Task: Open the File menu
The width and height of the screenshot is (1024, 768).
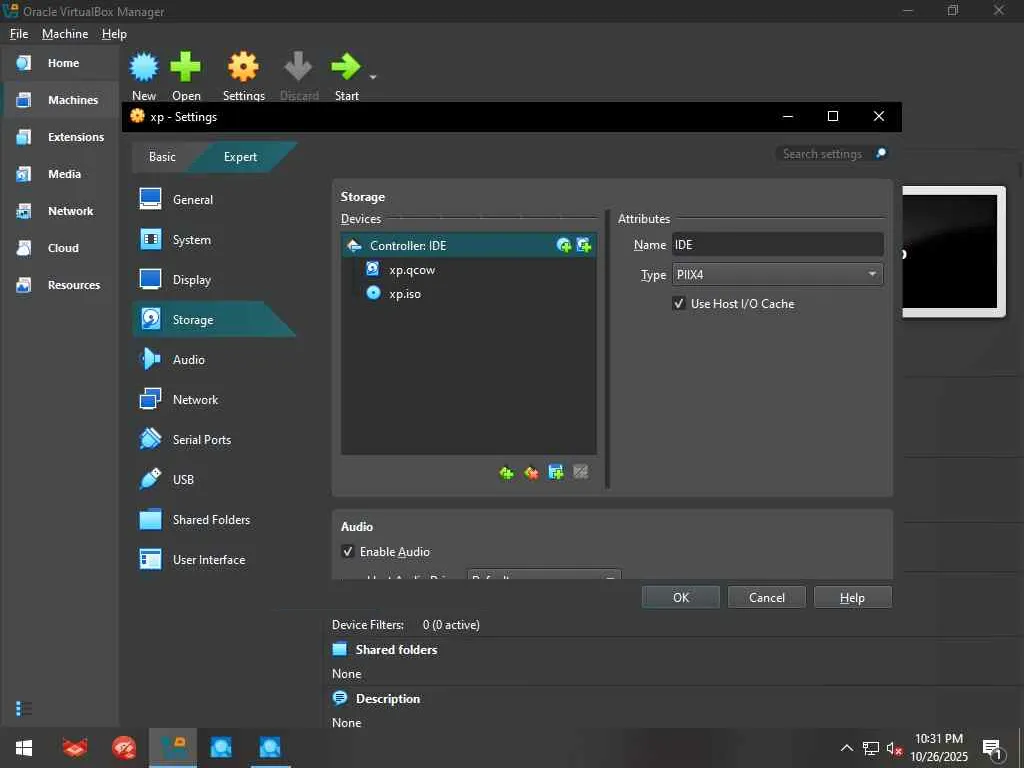Action: click(19, 34)
